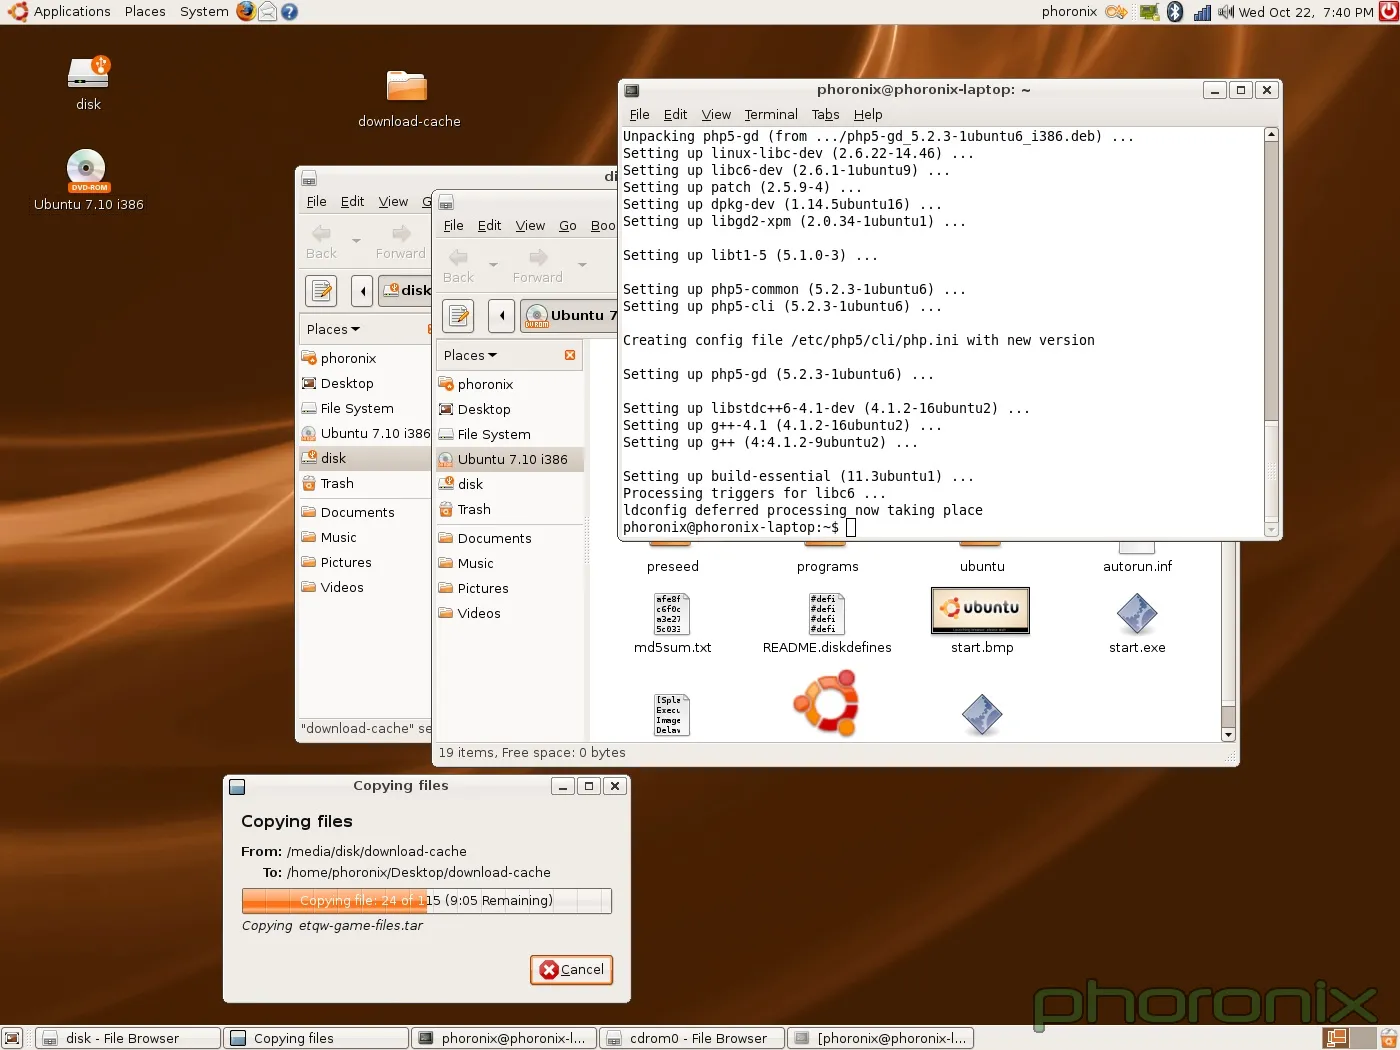Open md5sum.txt file icon
Viewport: 1400px width, 1050px height.
[x=671, y=614]
